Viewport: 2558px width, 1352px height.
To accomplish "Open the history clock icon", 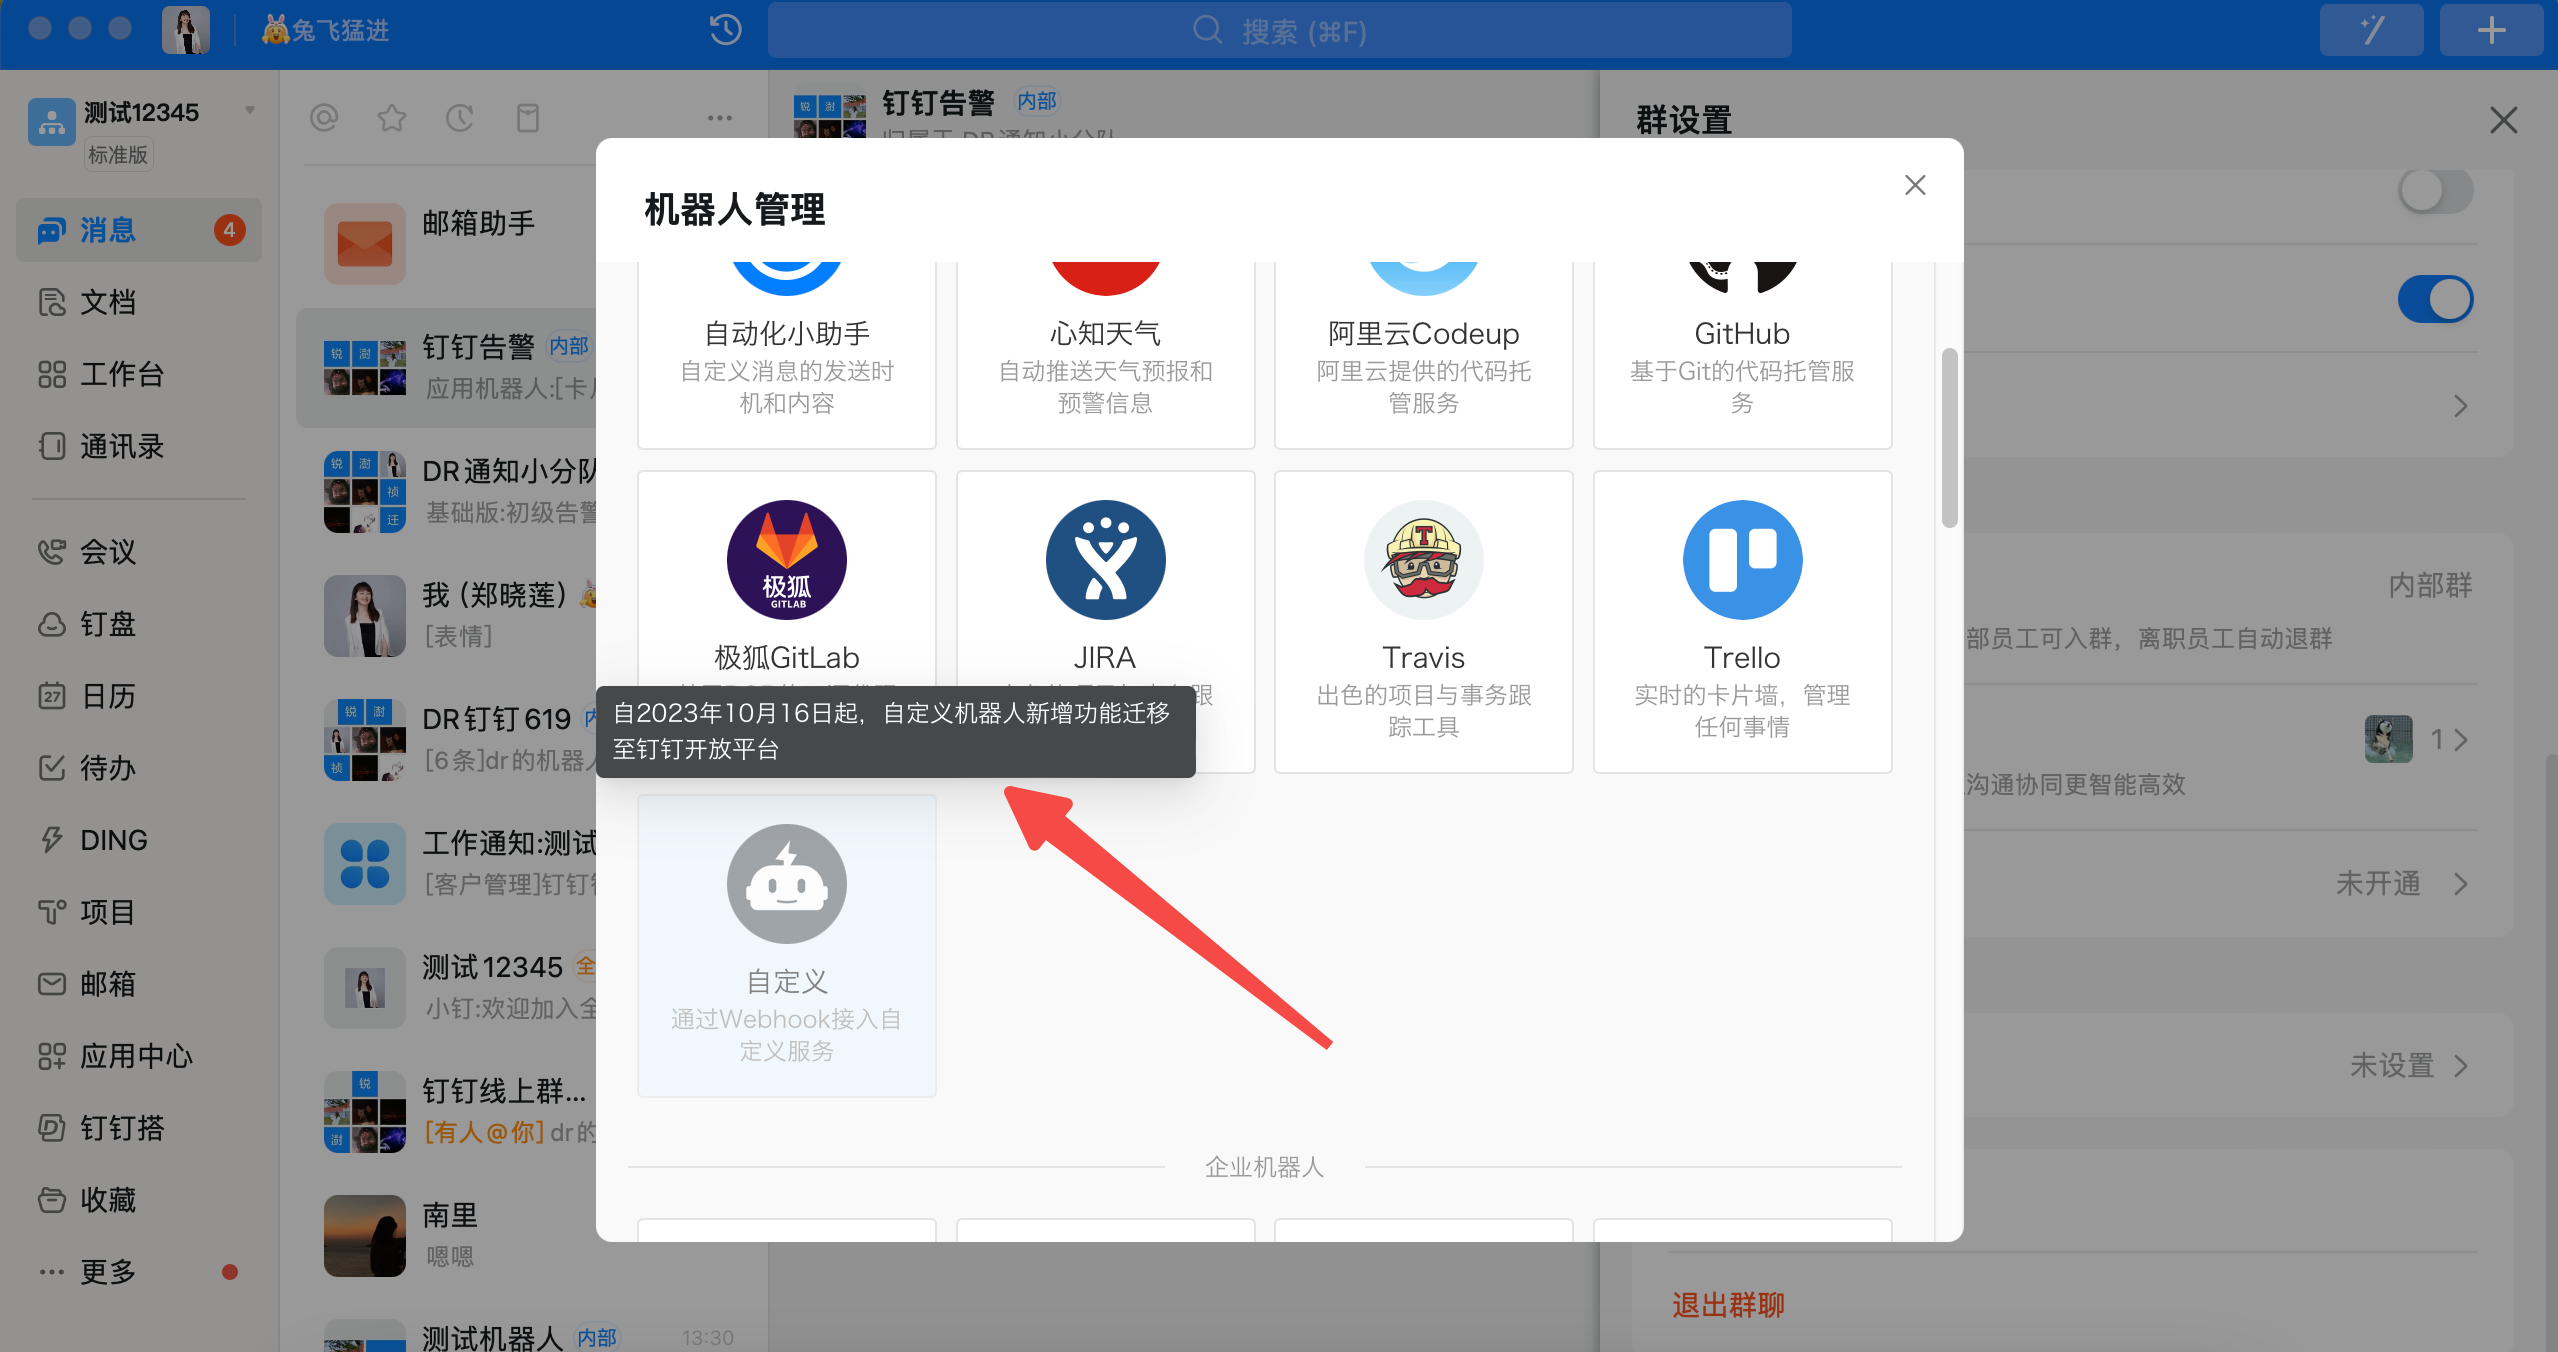I will click(726, 30).
